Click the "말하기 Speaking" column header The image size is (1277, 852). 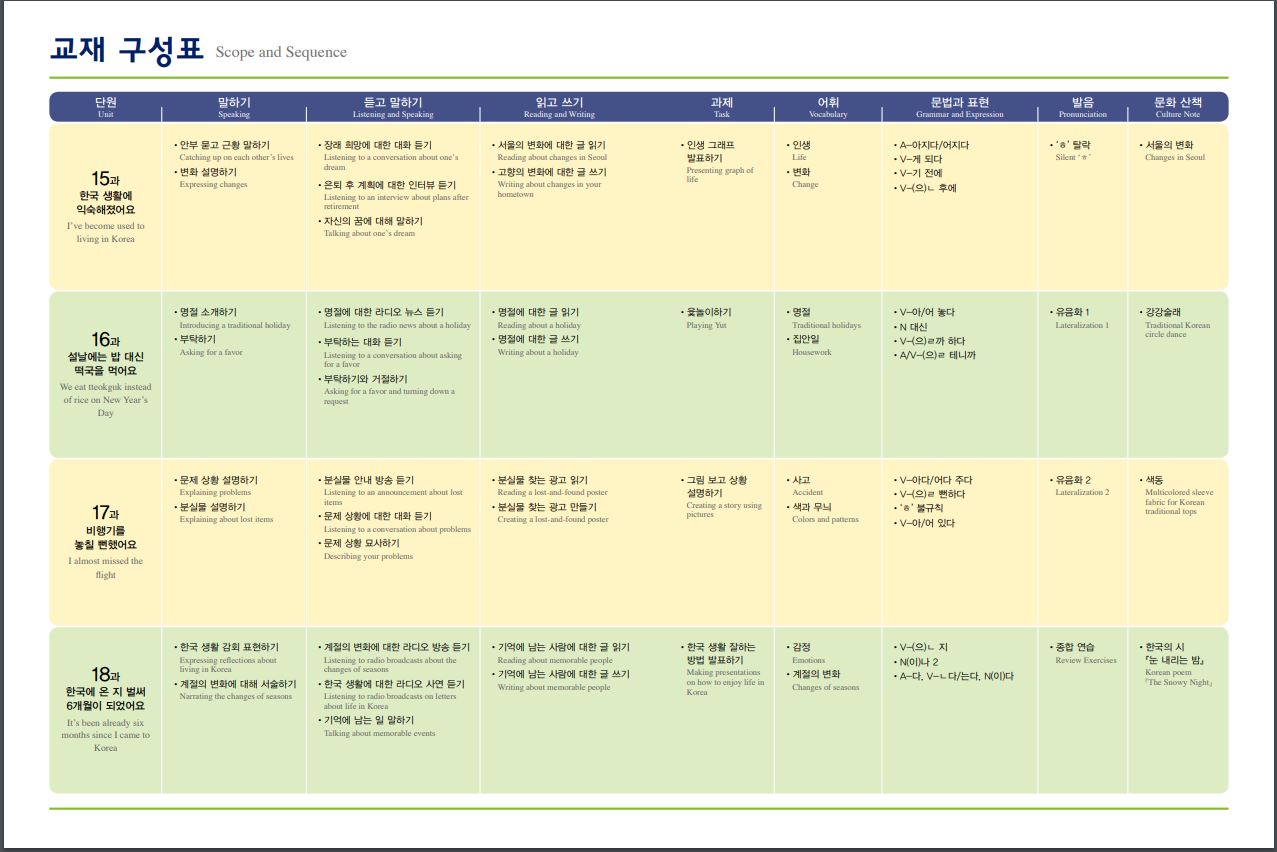coord(234,107)
